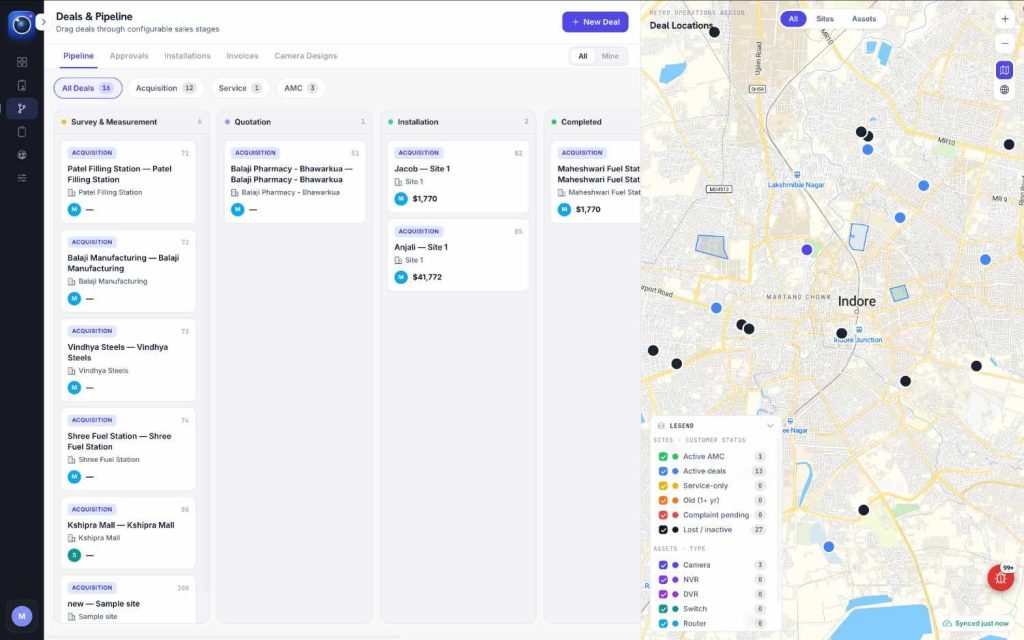
Task: Select the map view icon
Action: [1004, 70]
